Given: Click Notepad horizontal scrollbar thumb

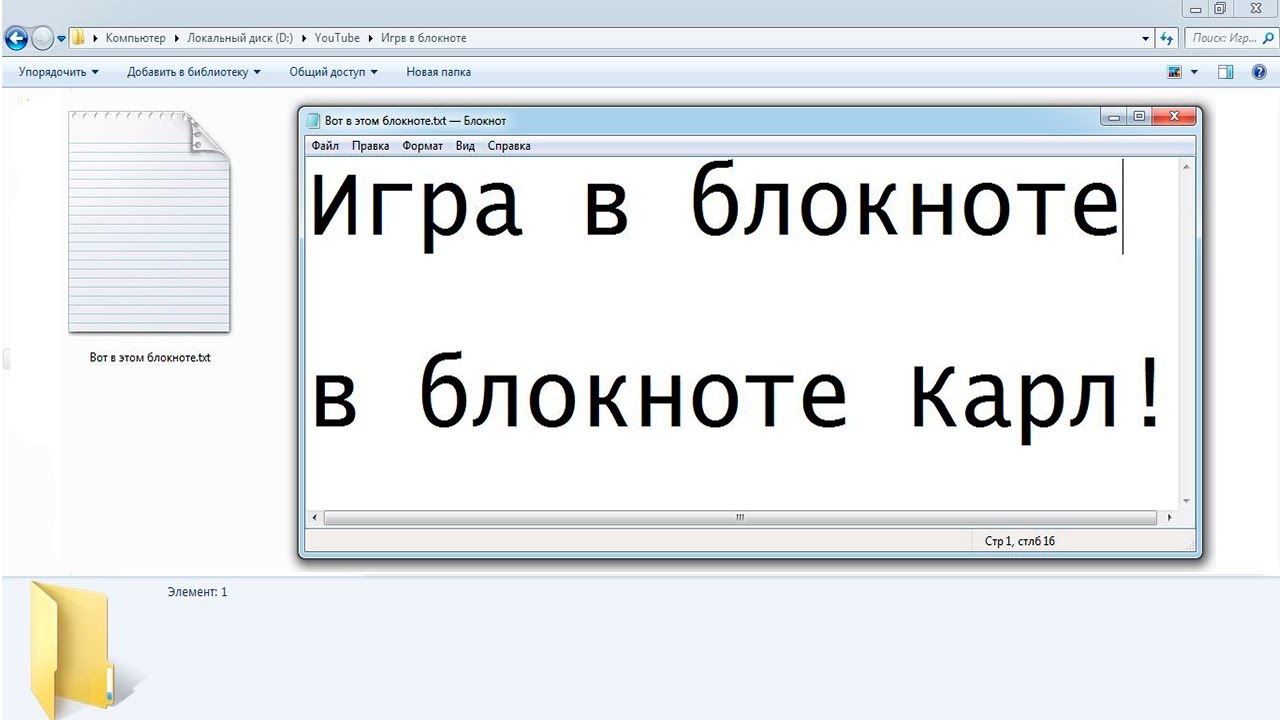Looking at the screenshot, I should pyautogui.click(x=740, y=518).
